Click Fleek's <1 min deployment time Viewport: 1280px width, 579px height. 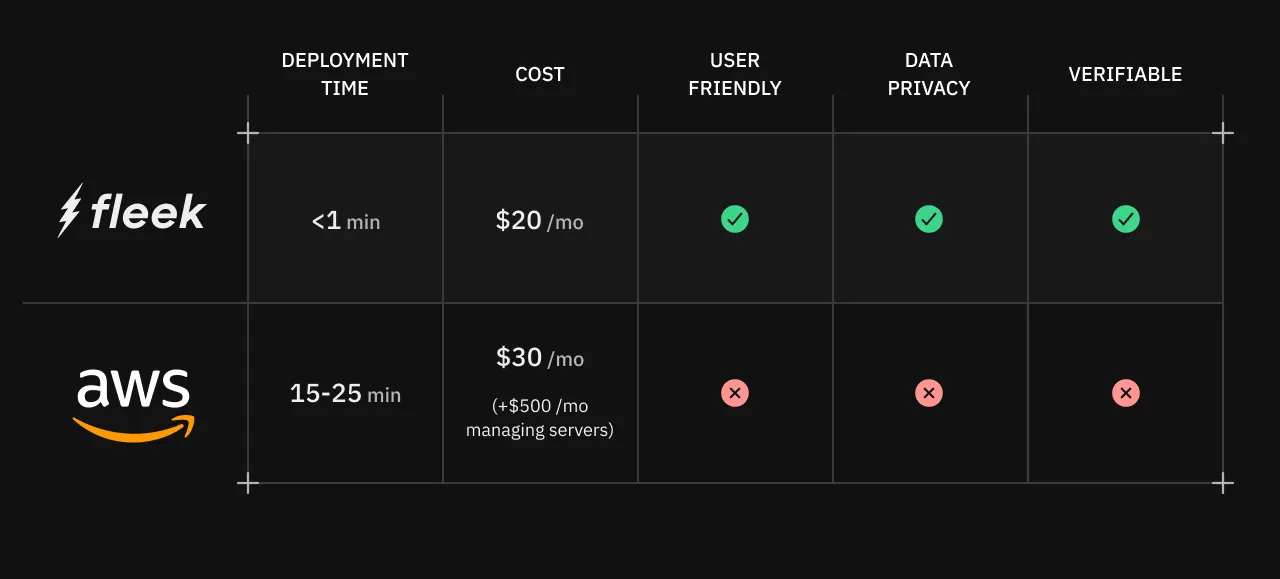345,221
